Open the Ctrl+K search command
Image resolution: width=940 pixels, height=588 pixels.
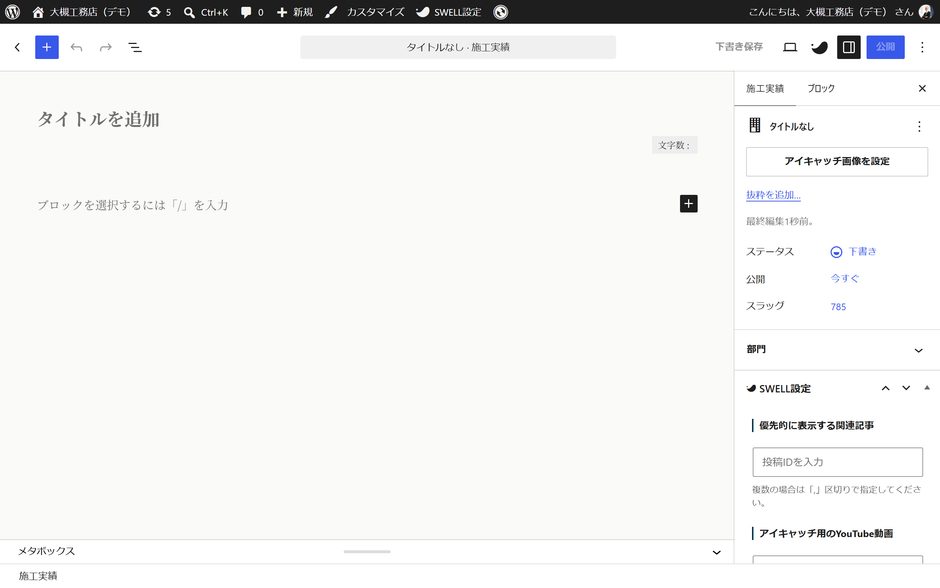click(x=206, y=12)
